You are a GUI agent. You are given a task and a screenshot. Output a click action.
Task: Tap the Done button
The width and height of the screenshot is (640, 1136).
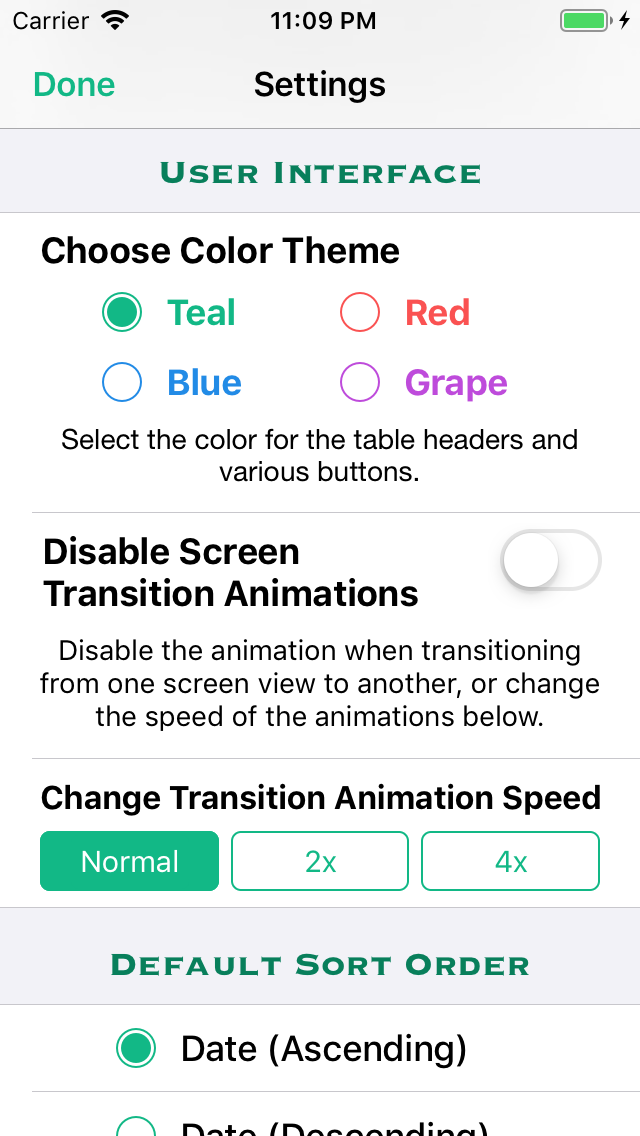[73, 85]
